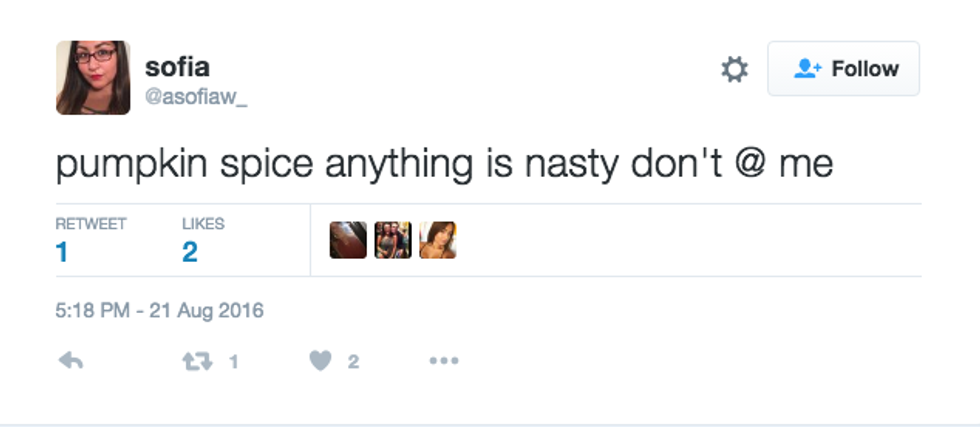Open the 5:18 PM - 21 Aug 2016 timestamp
Screen dimensions: 980x427
click(x=160, y=310)
